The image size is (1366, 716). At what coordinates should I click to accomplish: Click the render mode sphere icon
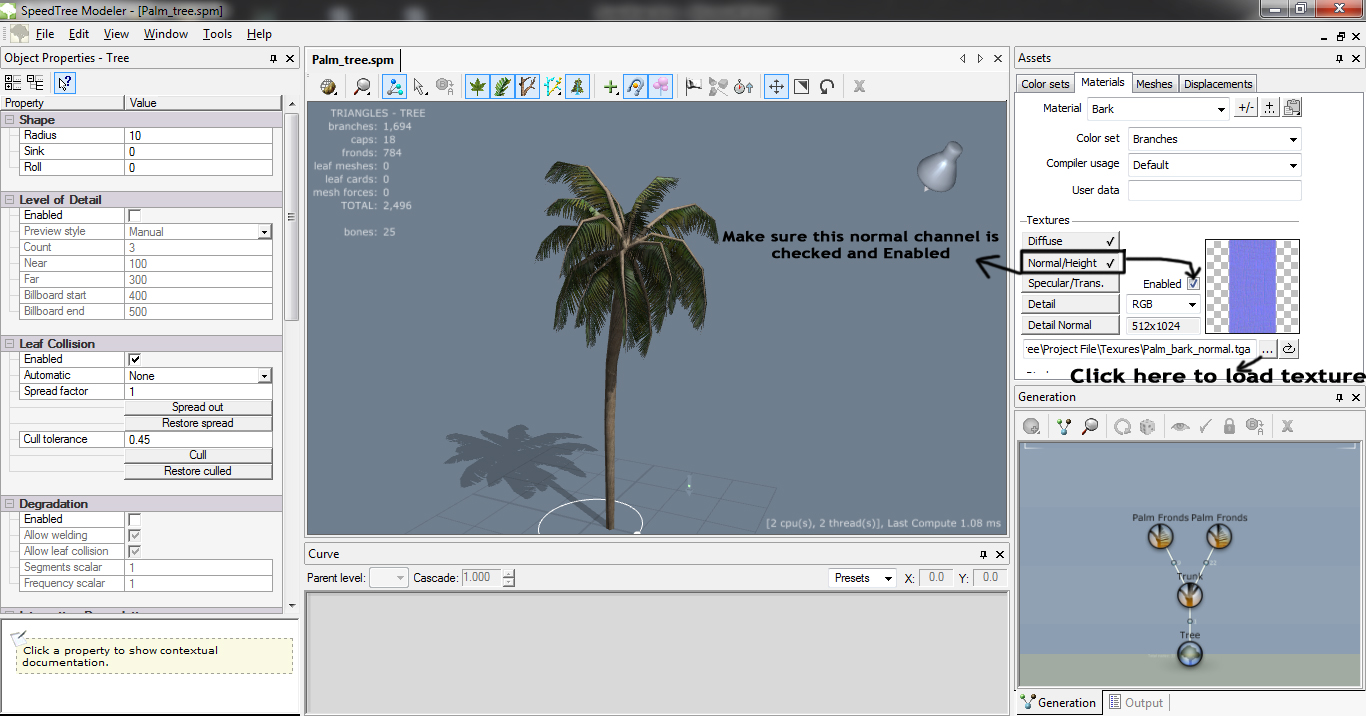328,87
